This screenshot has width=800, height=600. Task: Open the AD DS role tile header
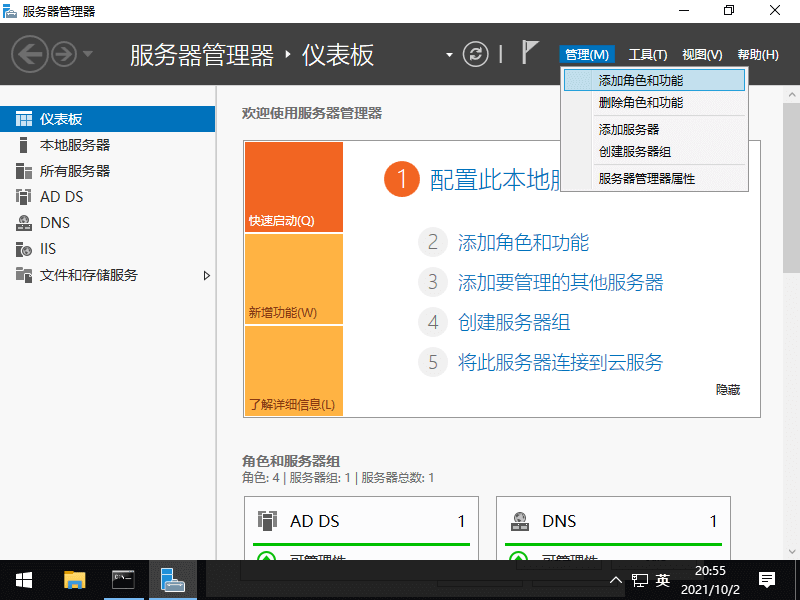[361, 521]
